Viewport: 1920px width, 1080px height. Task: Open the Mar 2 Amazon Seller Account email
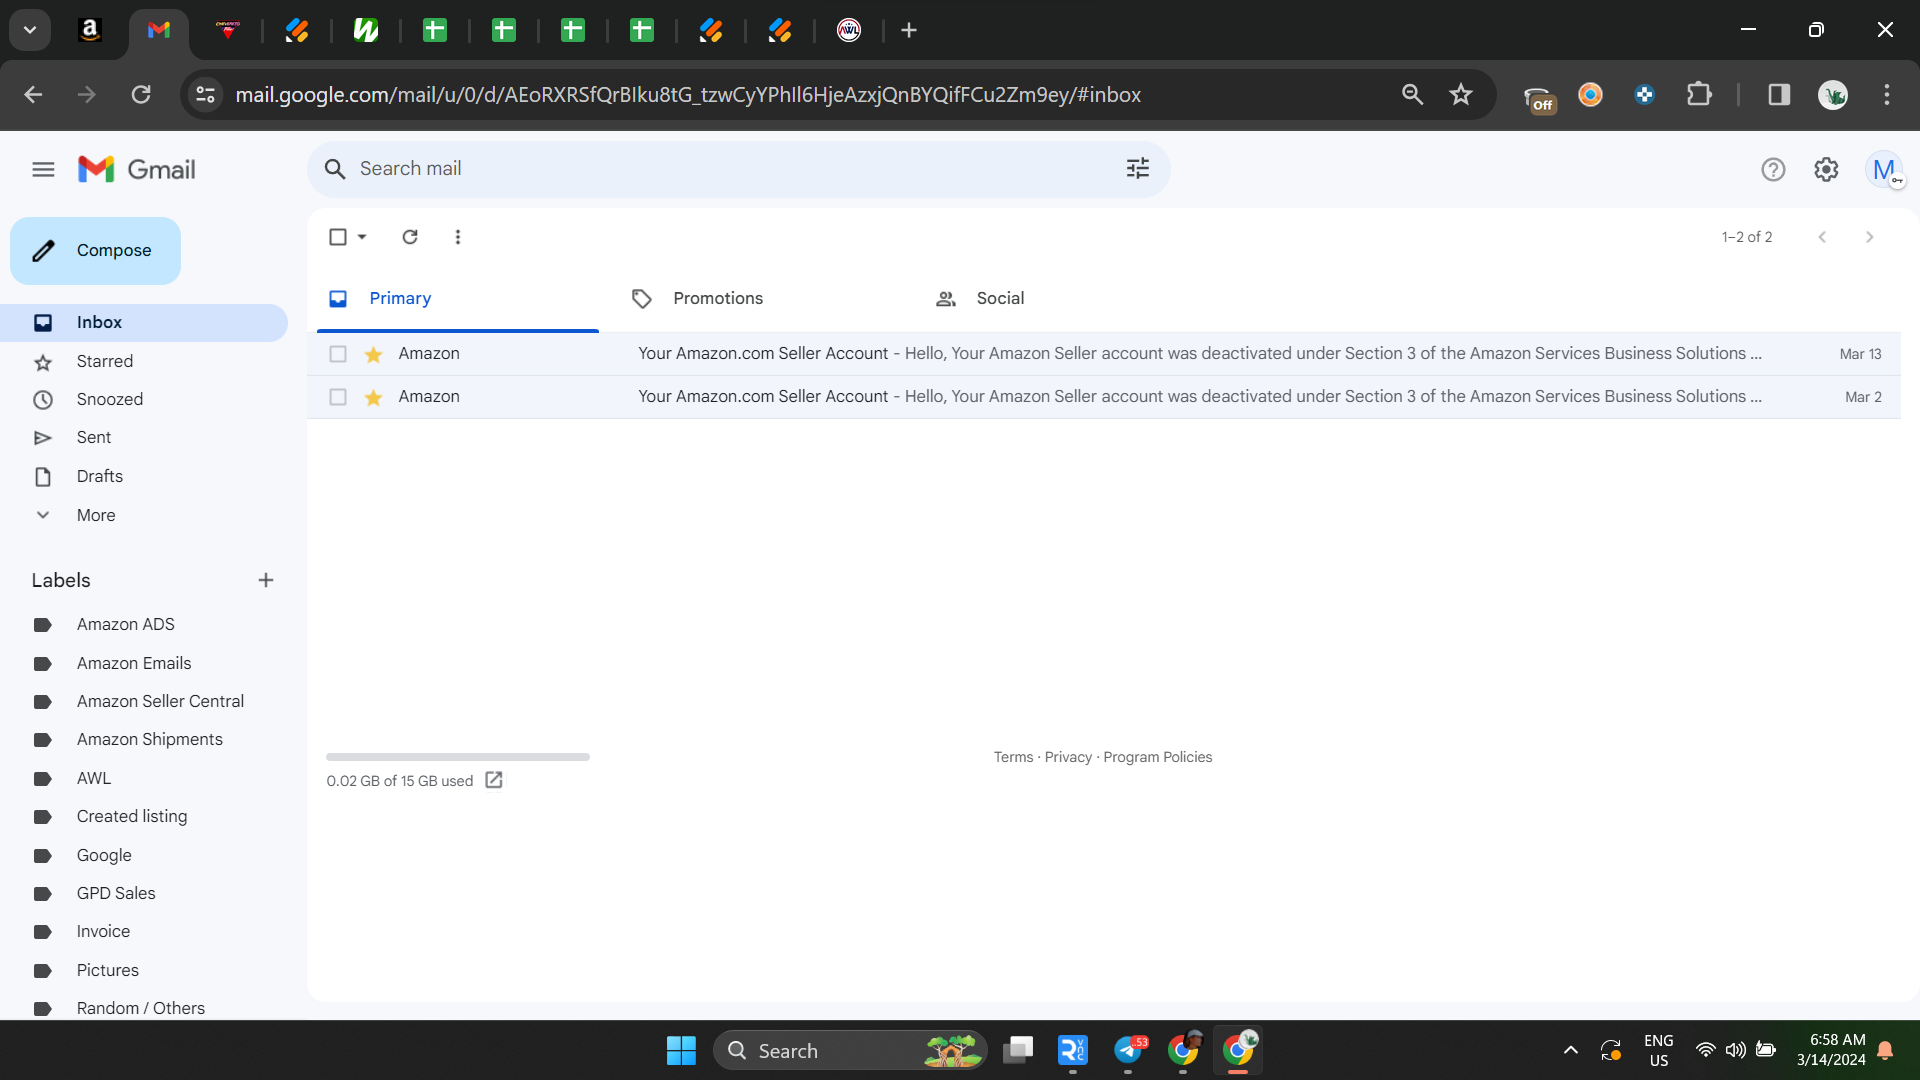(x=1104, y=397)
